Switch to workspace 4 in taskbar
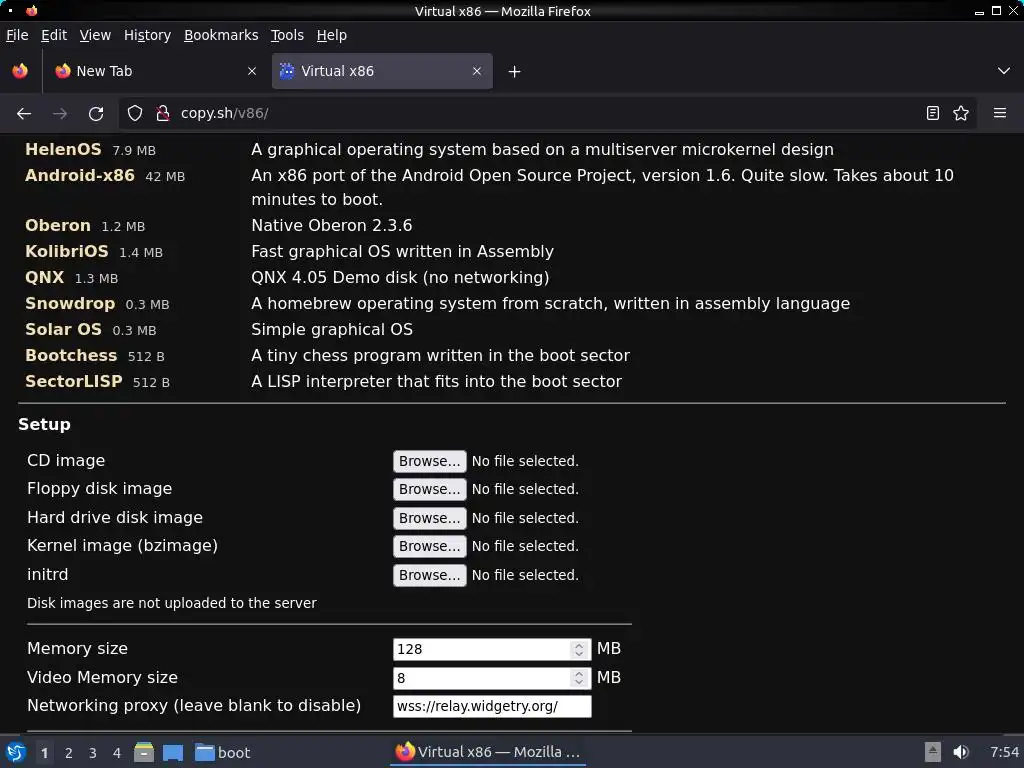The width and height of the screenshot is (1024, 768). point(117,753)
